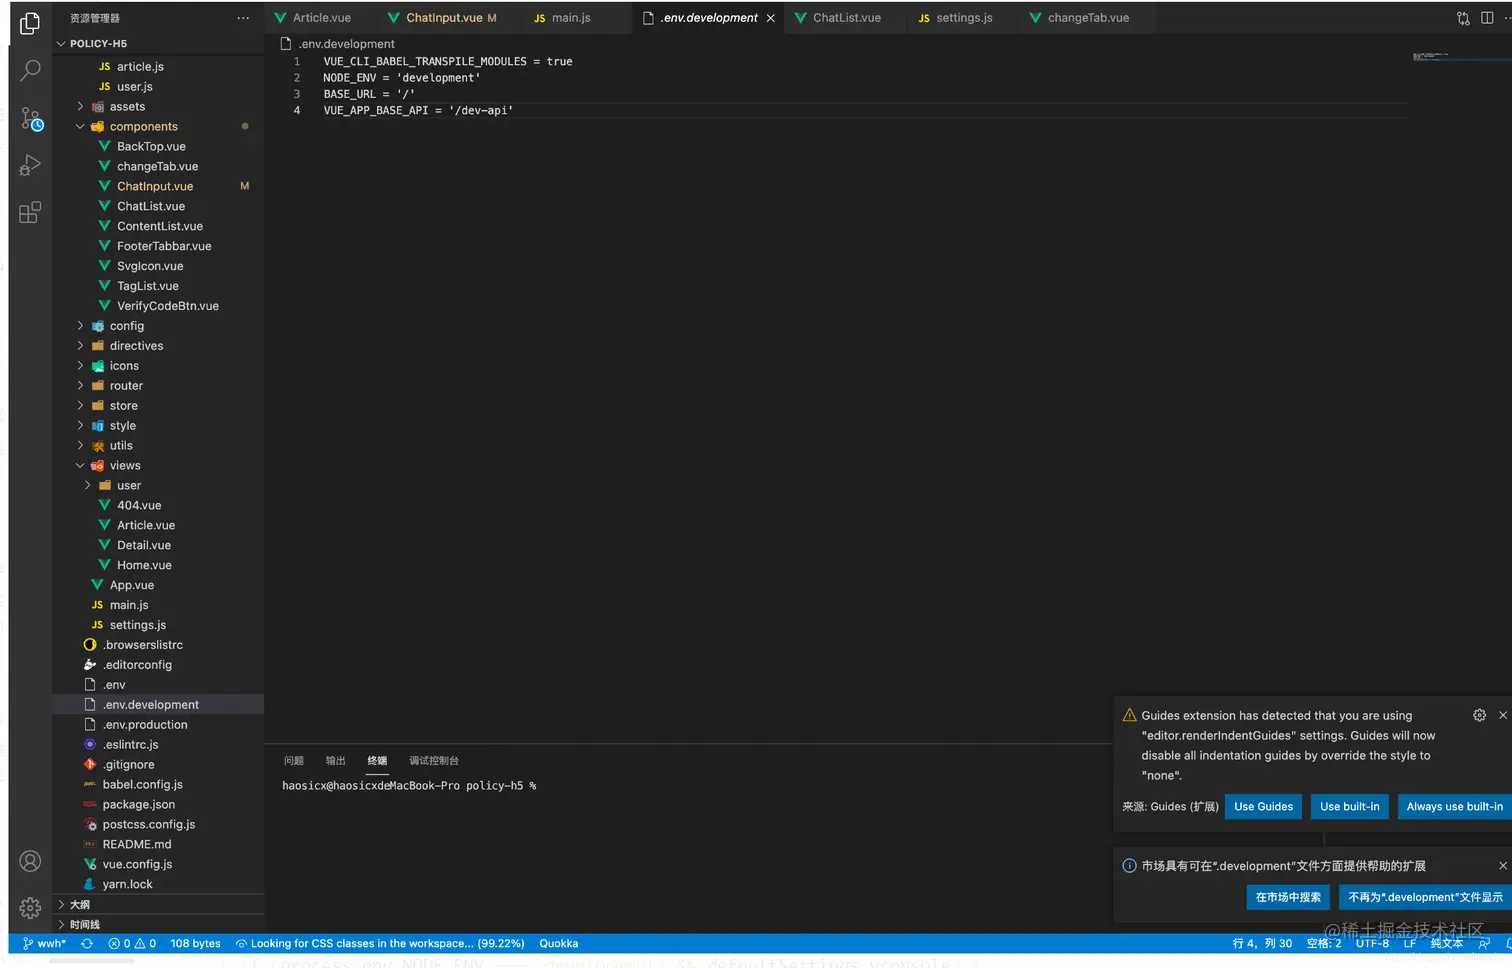
Task: Click the don't show again for .development button
Action: [1425, 897]
